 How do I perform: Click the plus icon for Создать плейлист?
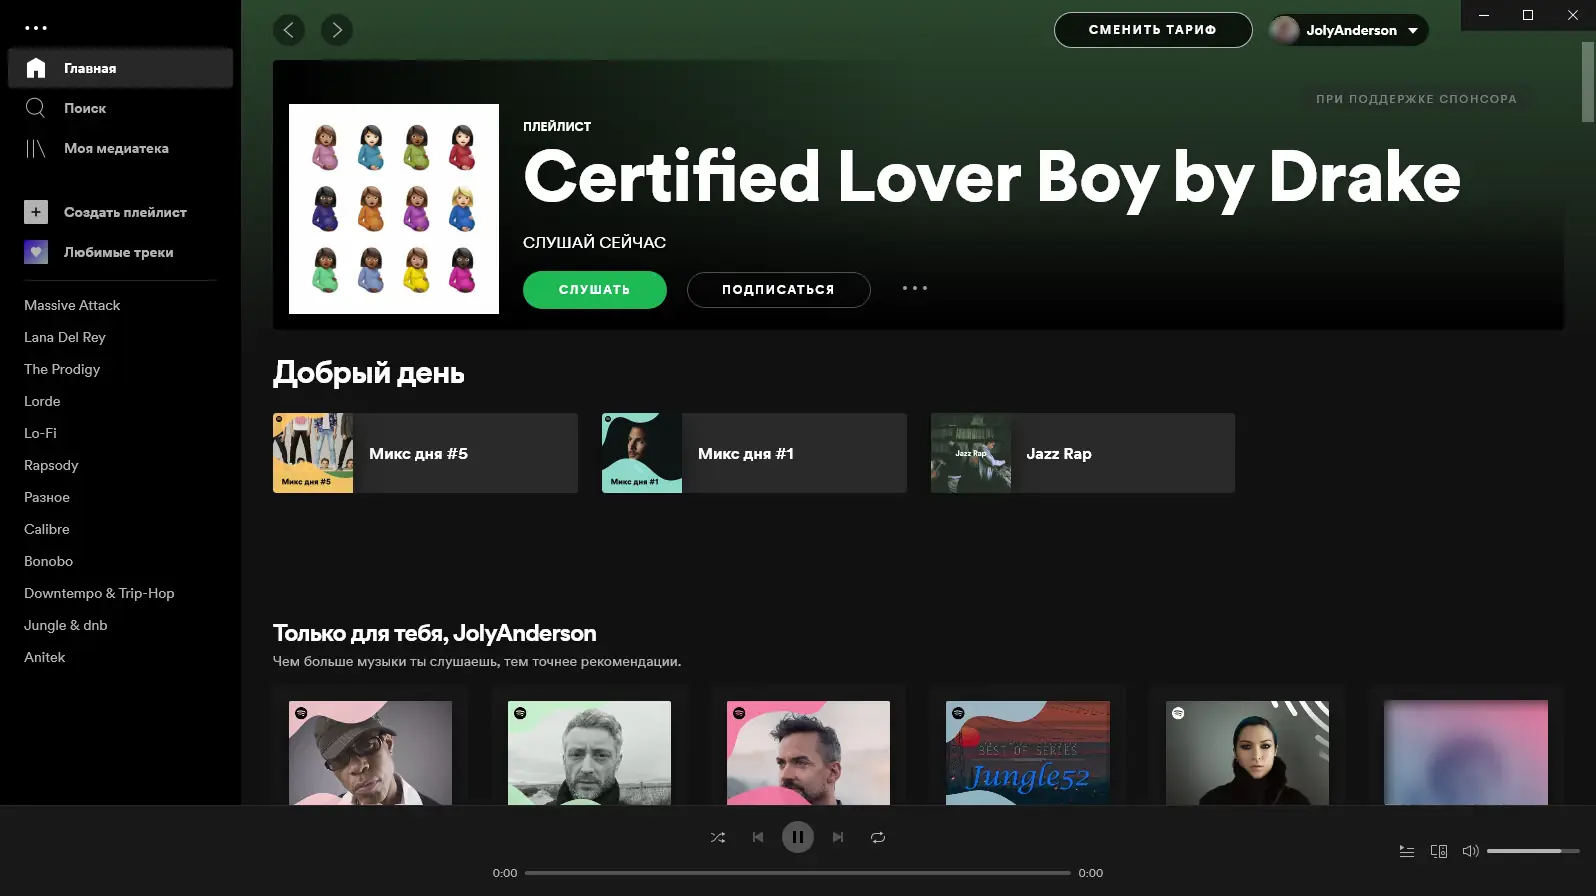pos(36,212)
